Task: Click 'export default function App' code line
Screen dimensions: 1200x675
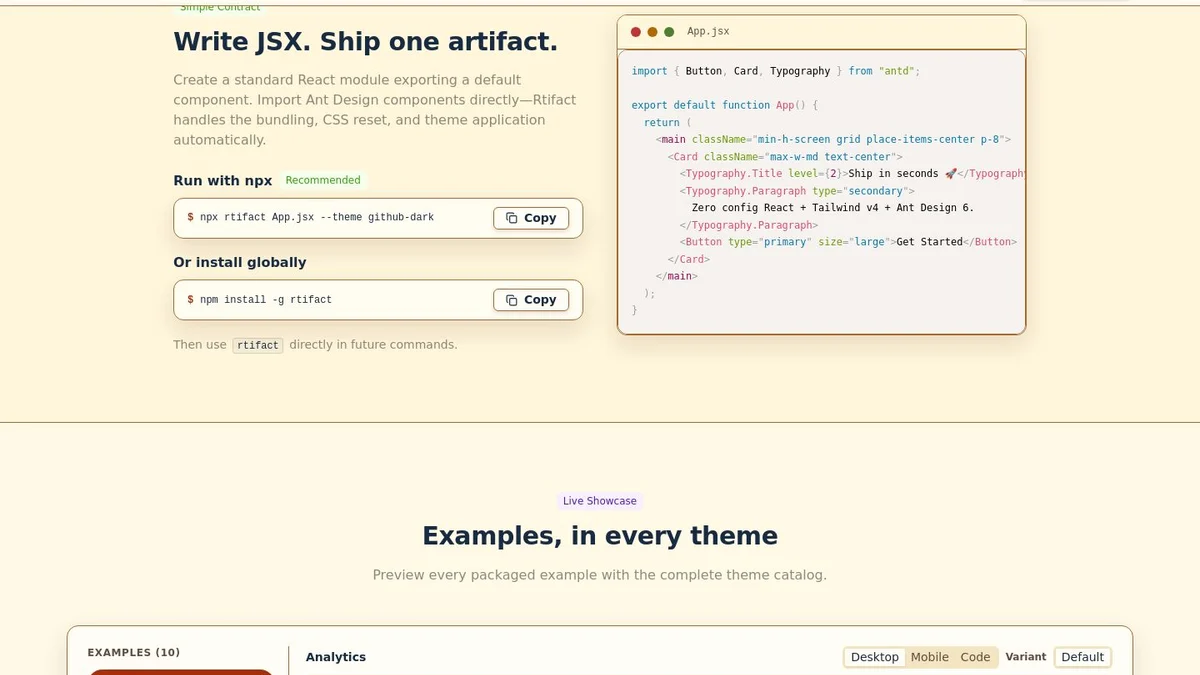Action: click(x=725, y=105)
